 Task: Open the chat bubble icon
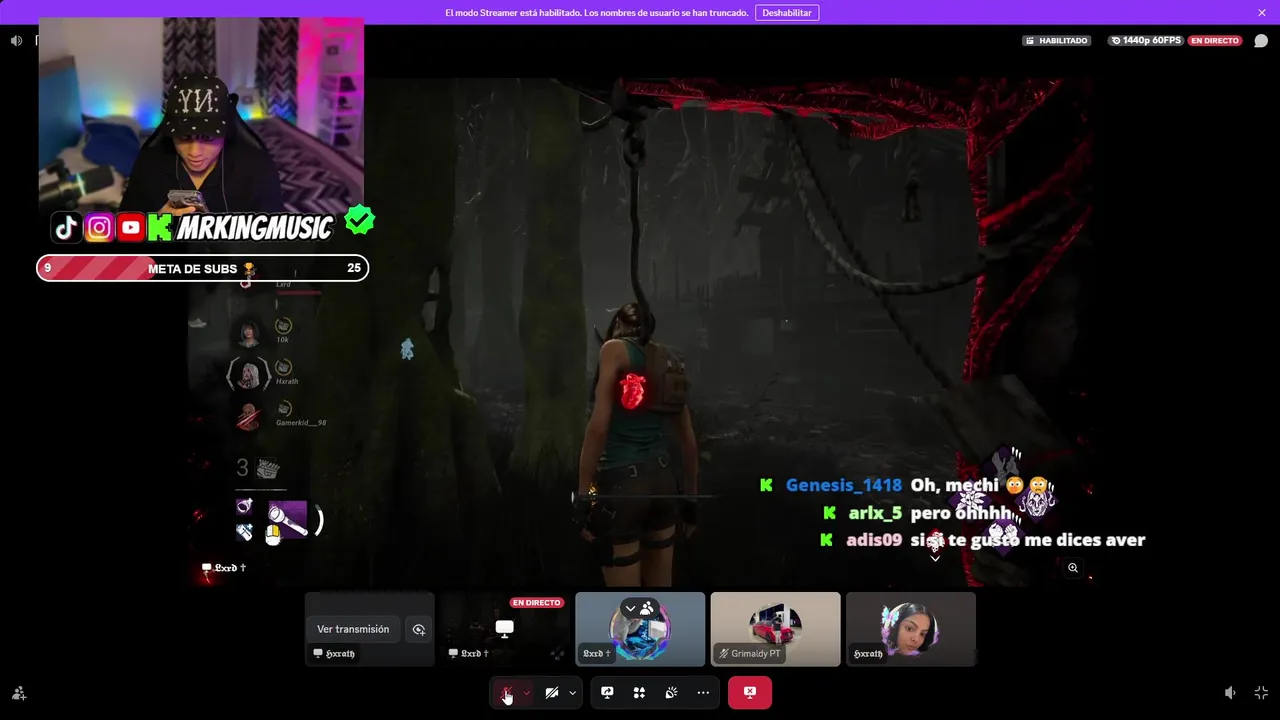click(x=1261, y=41)
